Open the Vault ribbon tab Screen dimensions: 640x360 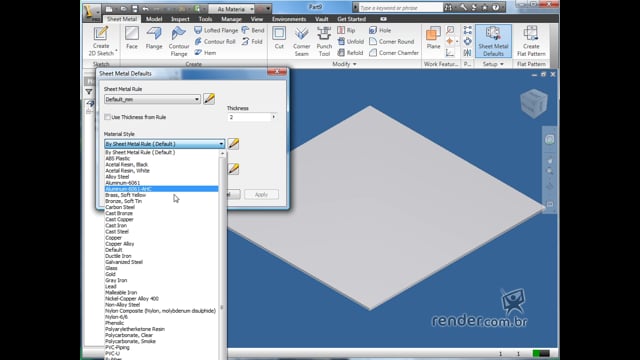322,19
